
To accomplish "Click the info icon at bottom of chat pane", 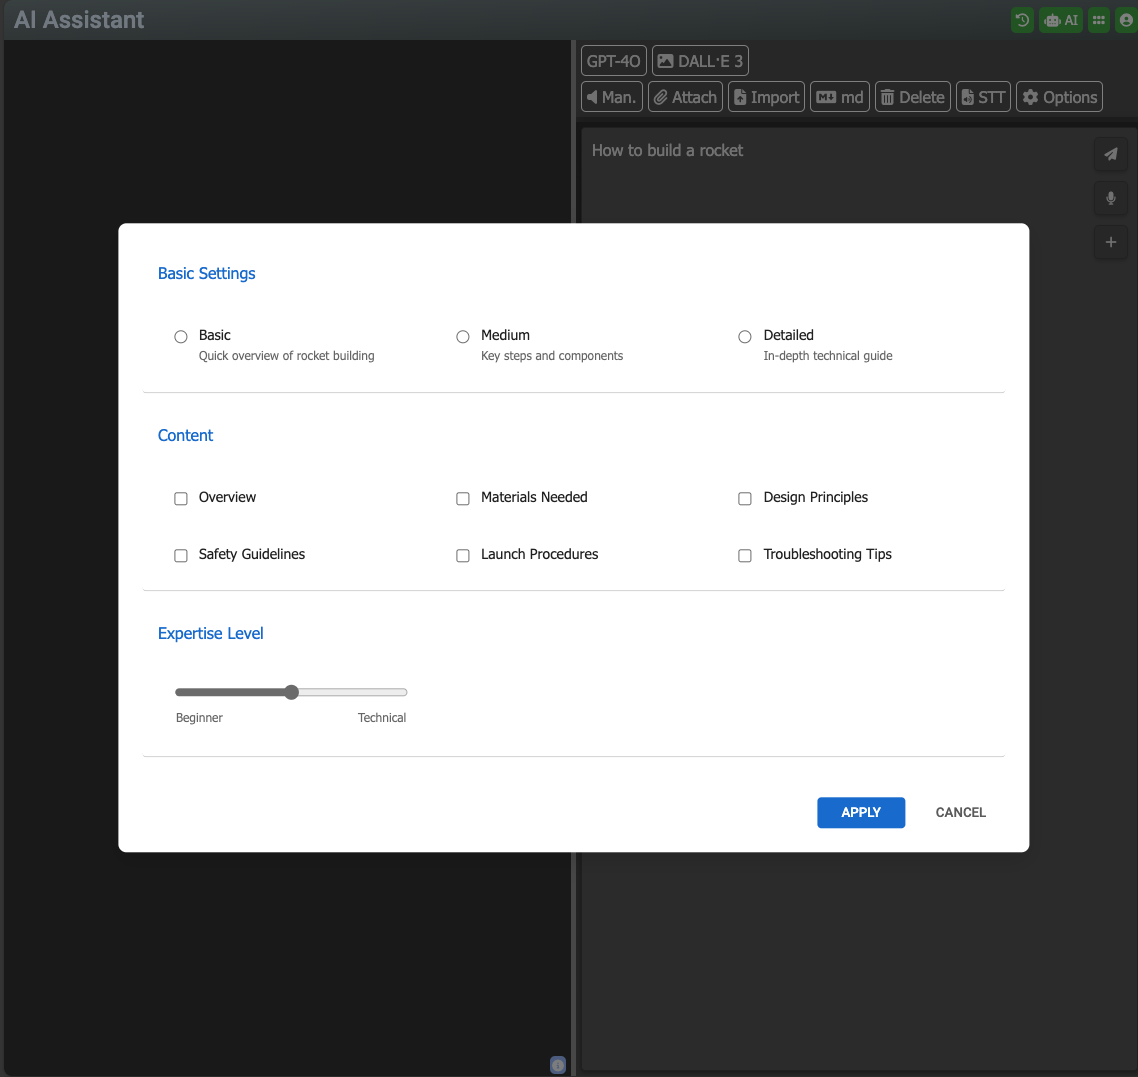I will tap(557, 1065).
